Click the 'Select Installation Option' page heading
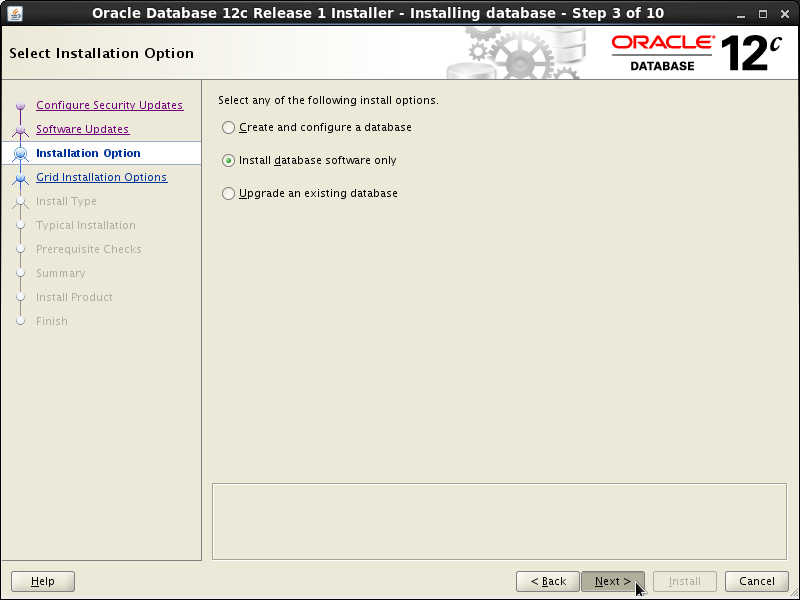The width and height of the screenshot is (800, 600). pos(102,53)
